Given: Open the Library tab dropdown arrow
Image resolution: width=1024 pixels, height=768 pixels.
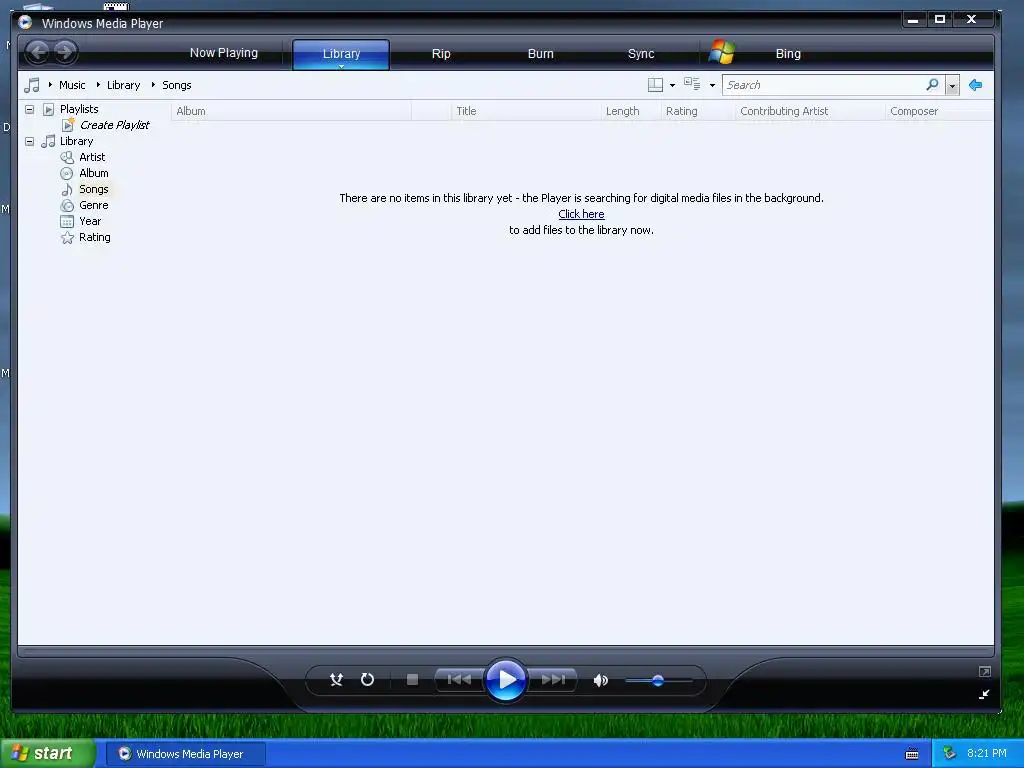Looking at the screenshot, I should [341, 66].
